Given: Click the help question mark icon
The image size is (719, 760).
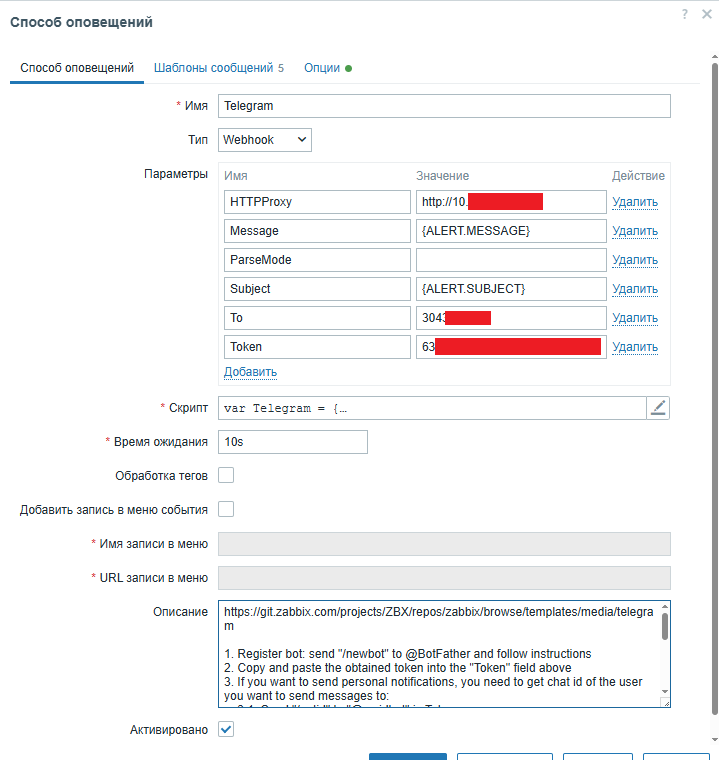Looking at the screenshot, I should 684,14.
